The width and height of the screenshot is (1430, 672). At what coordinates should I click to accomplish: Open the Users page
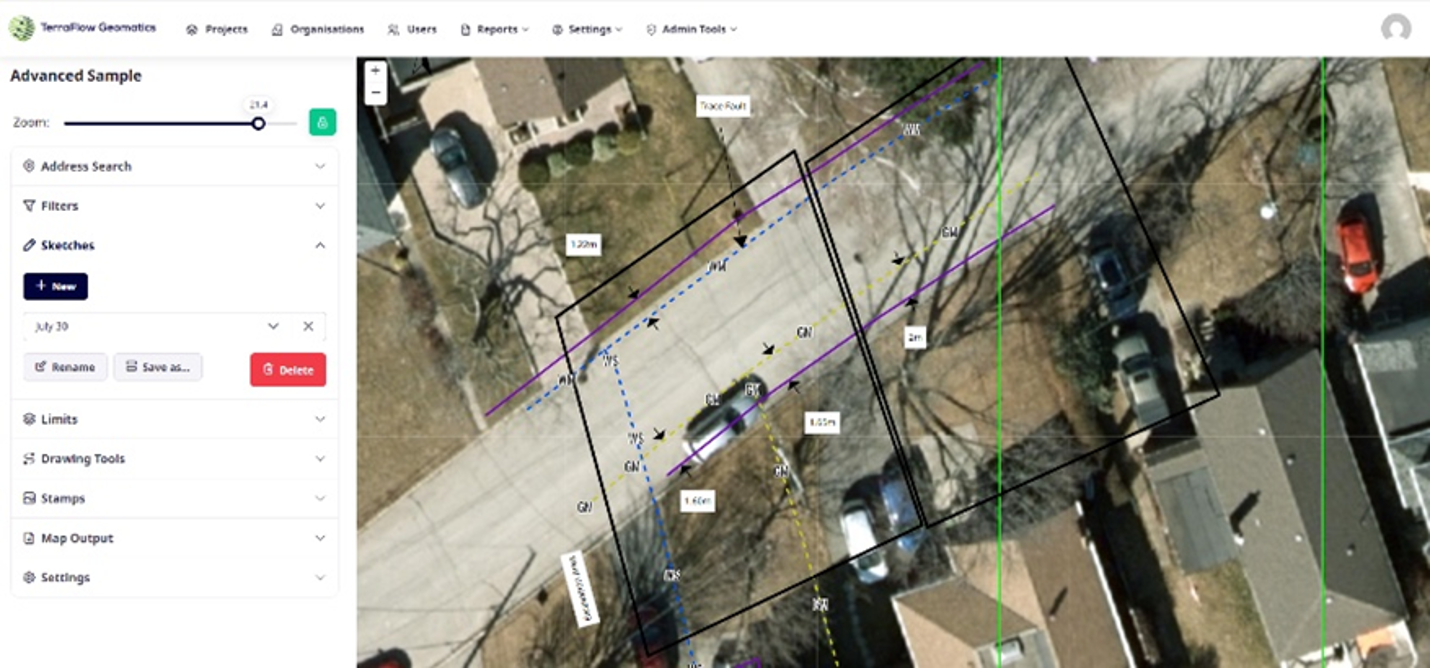412,29
